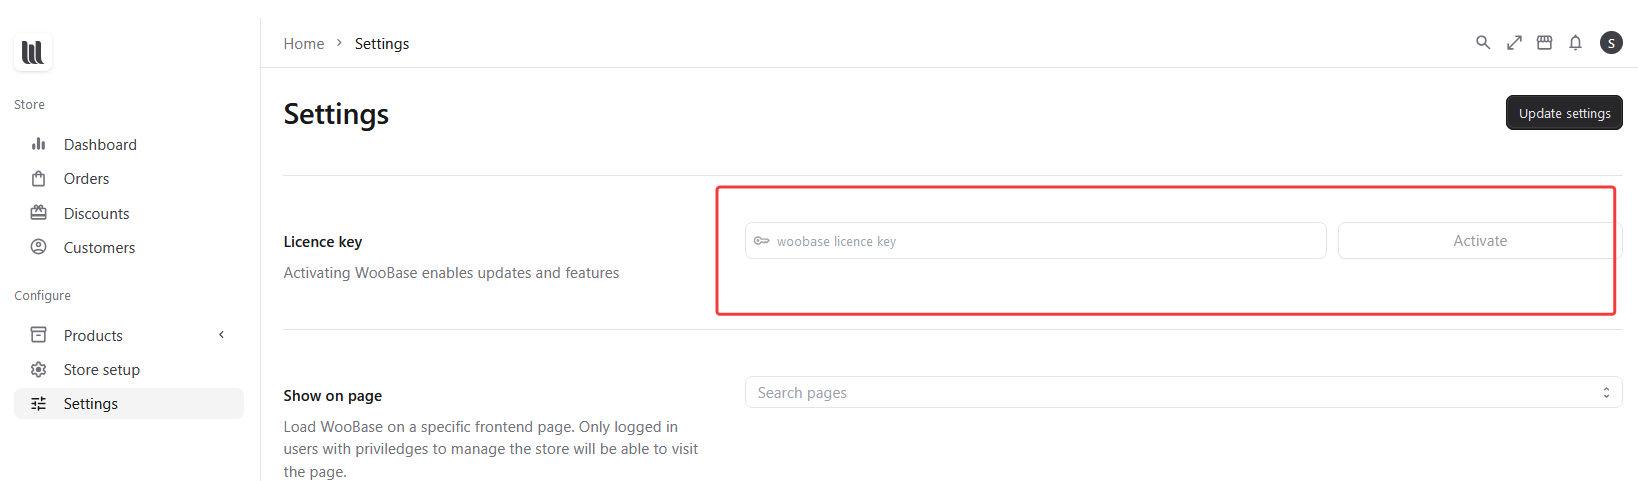
Task: Toggle fullscreen with the expand arrows icon
Action: [x=1514, y=42]
